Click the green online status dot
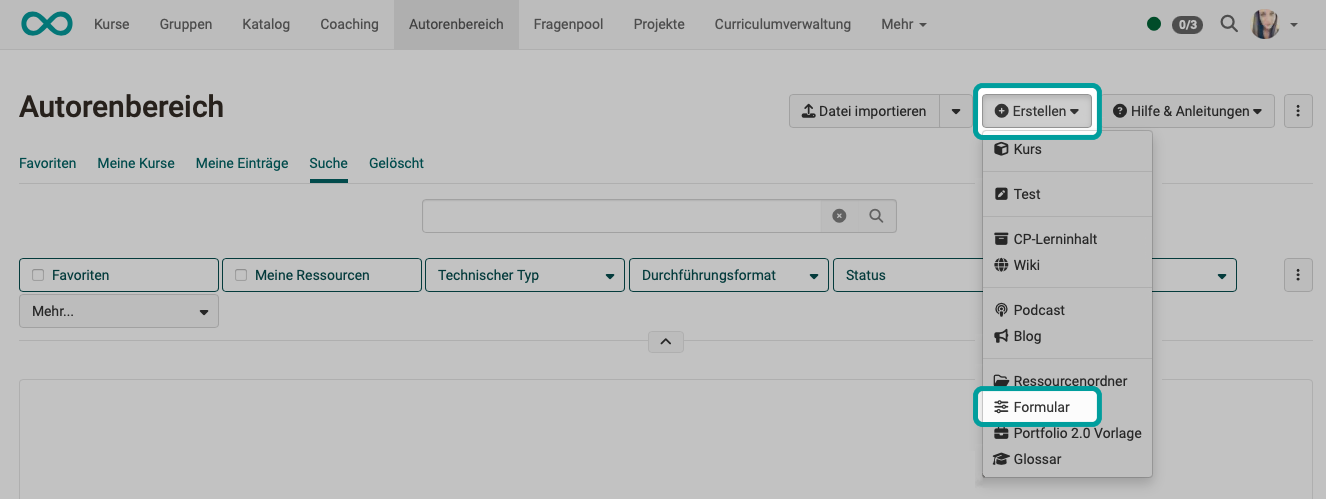The height and width of the screenshot is (499, 1326). [x=1154, y=24]
